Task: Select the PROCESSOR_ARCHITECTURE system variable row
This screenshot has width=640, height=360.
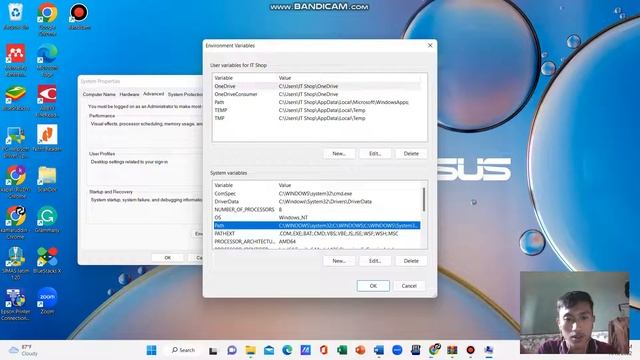Action: (317, 242)
